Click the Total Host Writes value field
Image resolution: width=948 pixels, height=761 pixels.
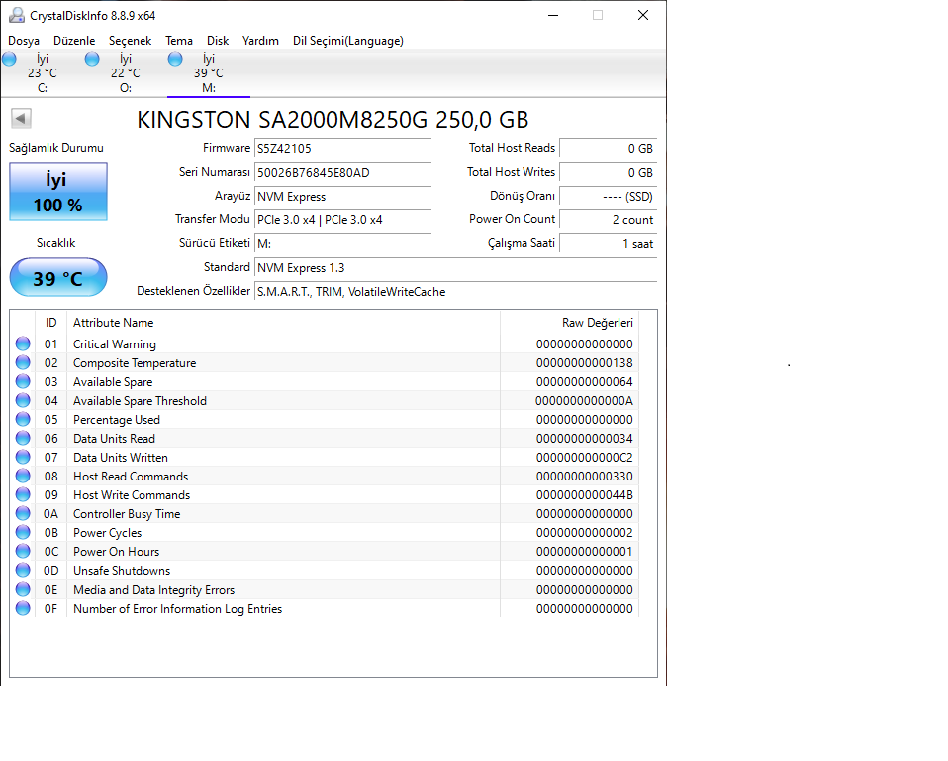click(x=608, y=173)
